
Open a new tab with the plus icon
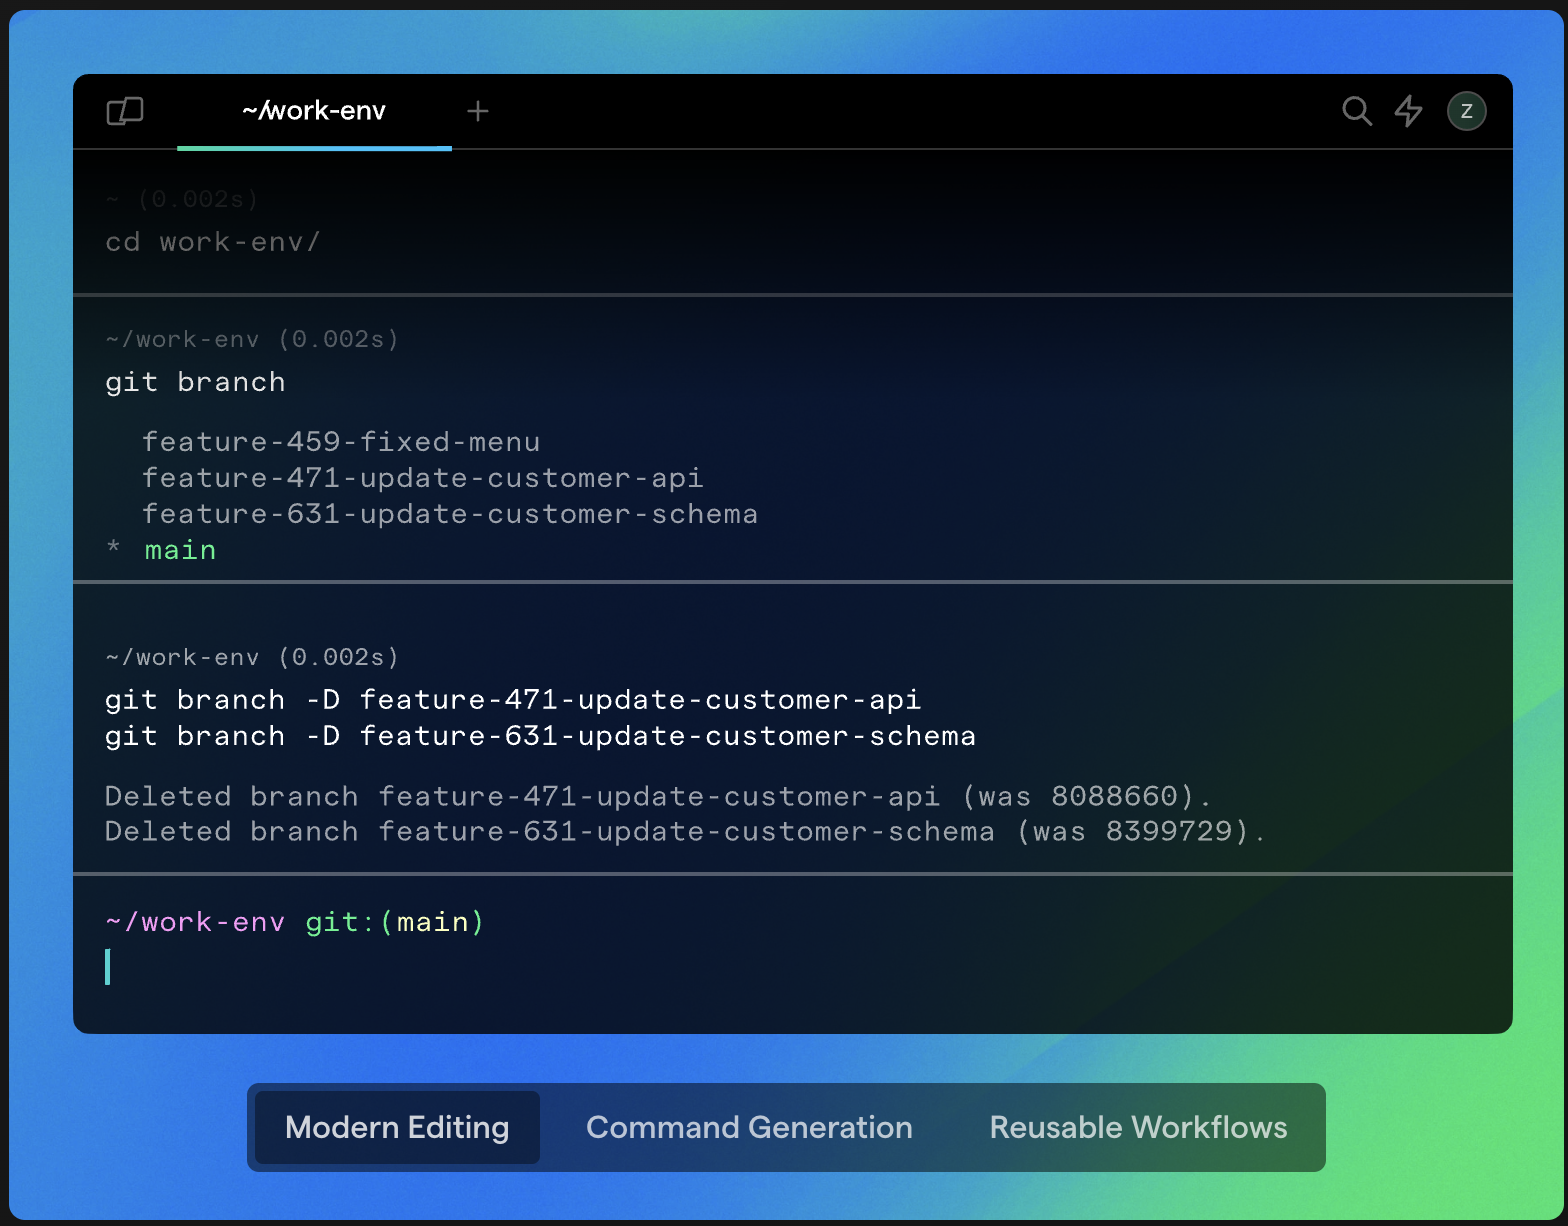tap(478, 111)
